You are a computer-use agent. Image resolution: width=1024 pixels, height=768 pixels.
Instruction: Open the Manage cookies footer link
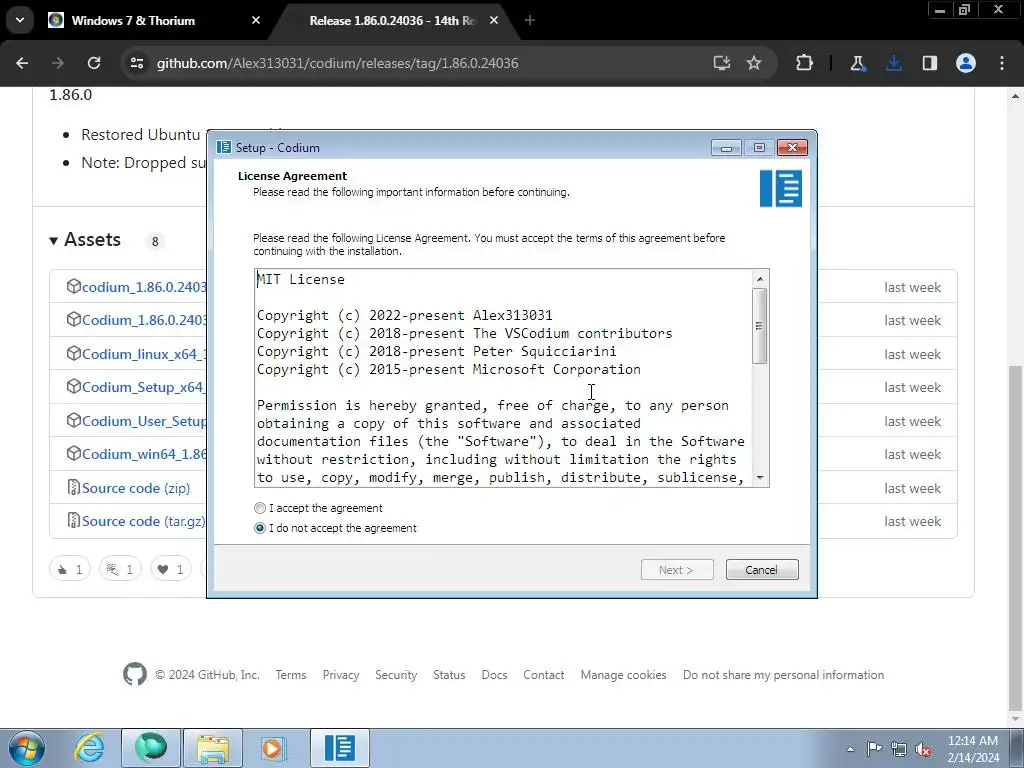(x=624, y=675)
